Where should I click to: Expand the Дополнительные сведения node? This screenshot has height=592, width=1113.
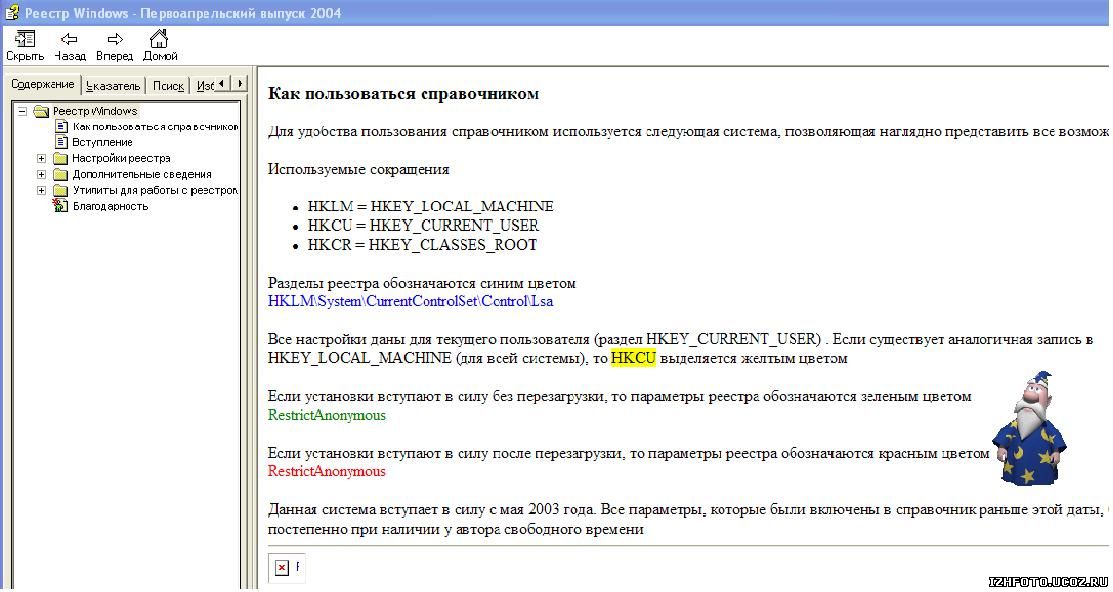click(x=42, y=175)
